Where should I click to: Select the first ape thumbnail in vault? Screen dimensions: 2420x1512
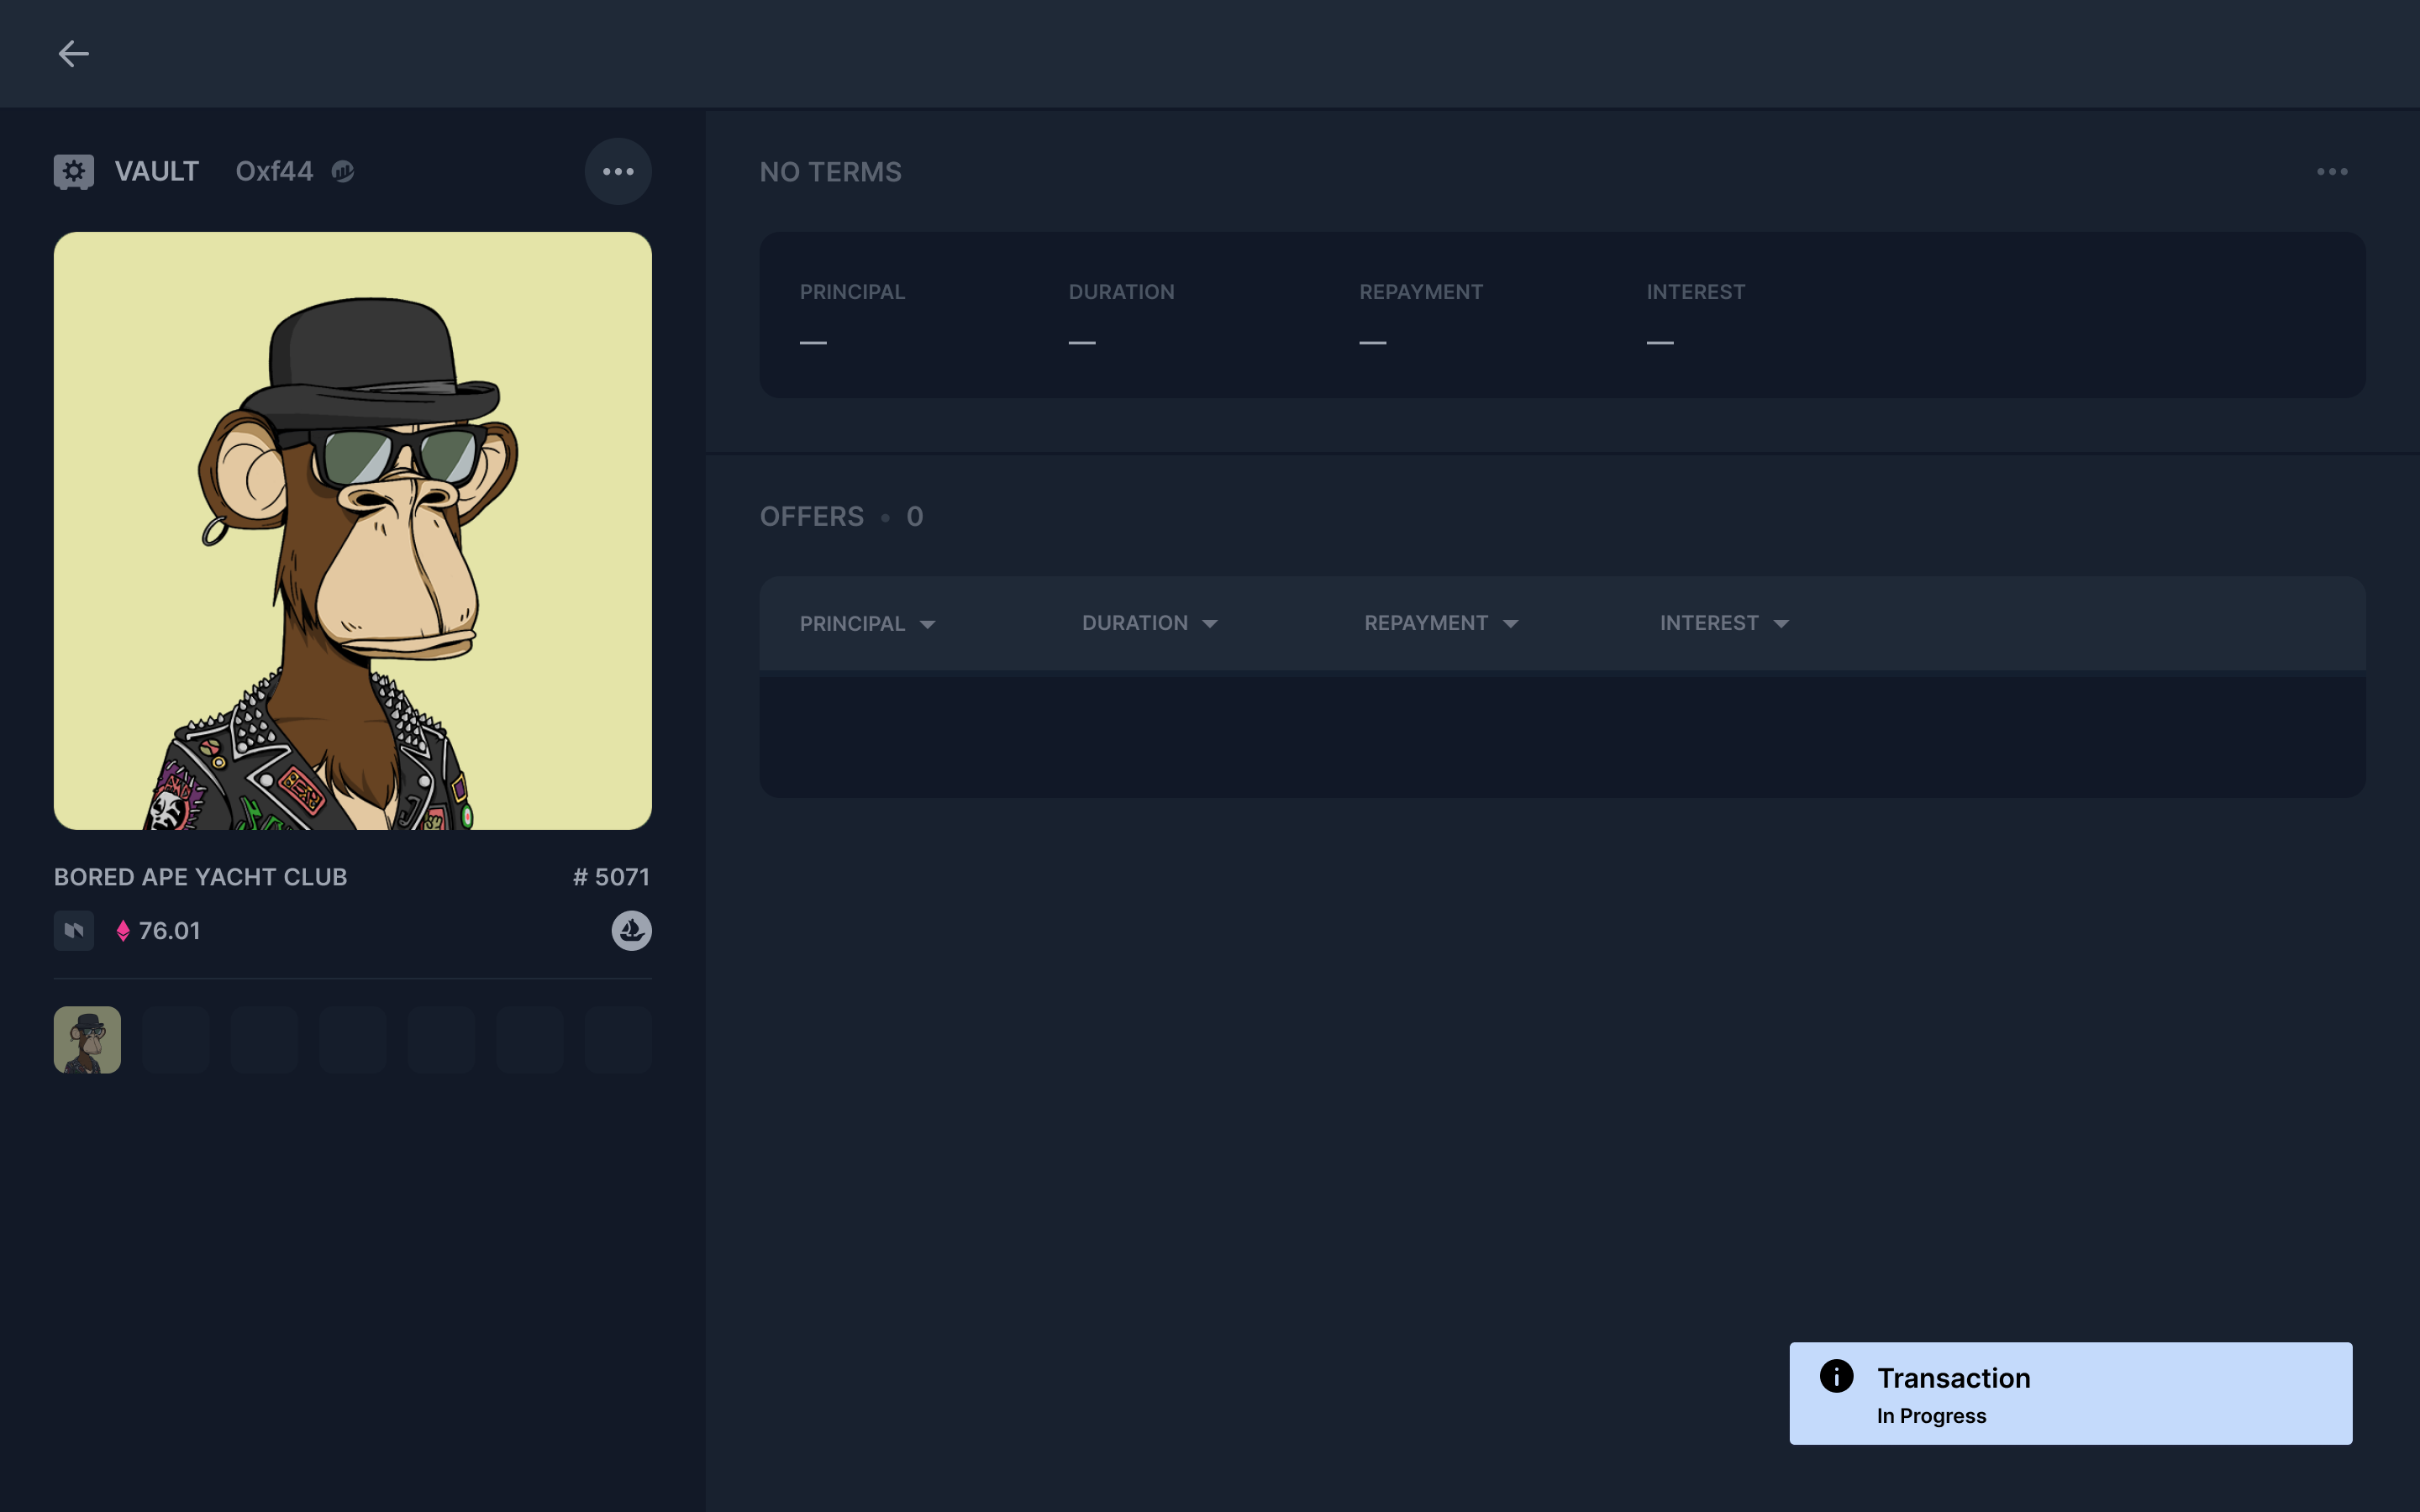[x=87, y=1040]
